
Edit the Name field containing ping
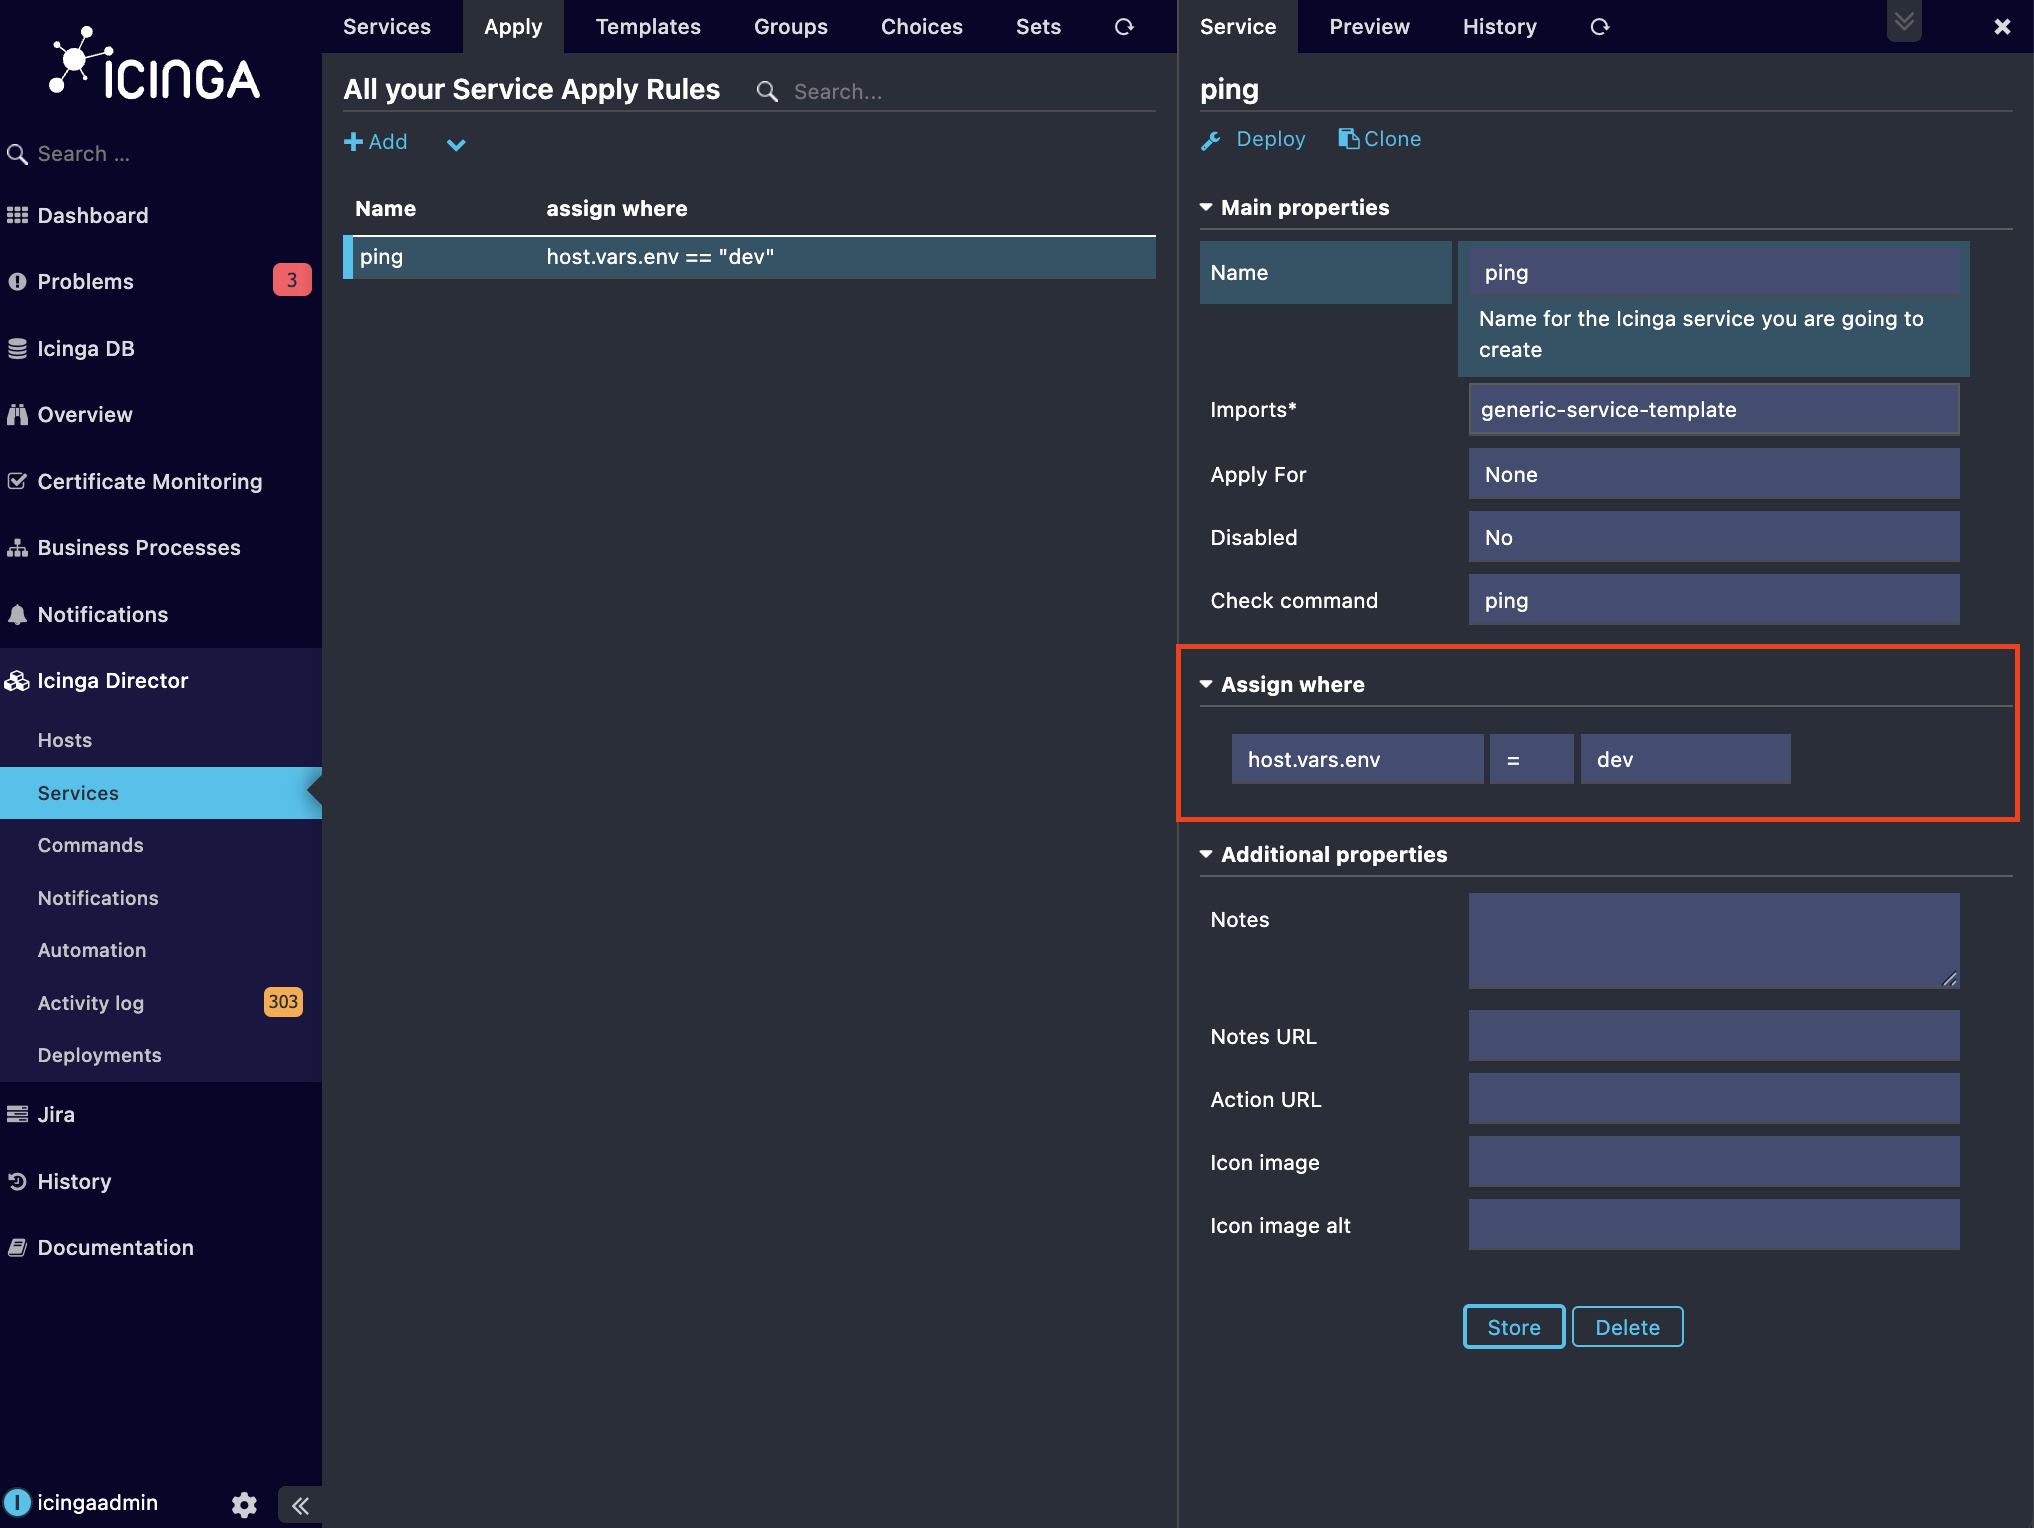click(x=1714, y=273)
